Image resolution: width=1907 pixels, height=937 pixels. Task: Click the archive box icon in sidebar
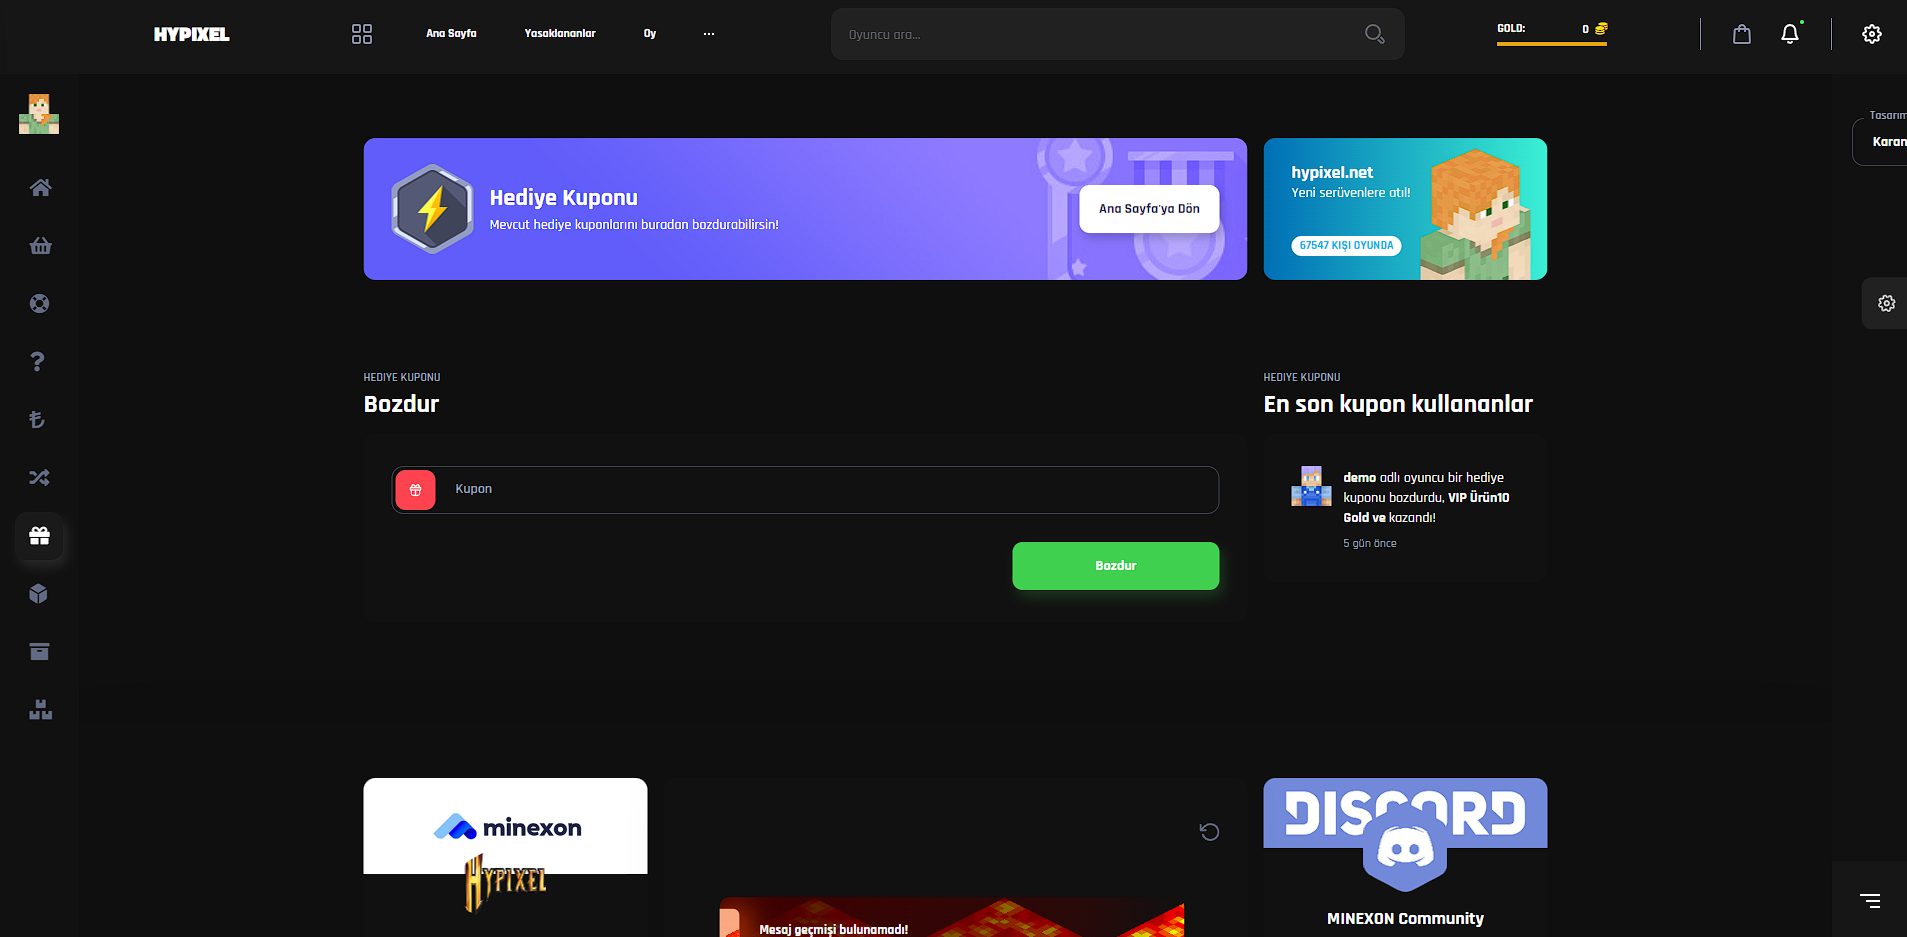point(40,652)
